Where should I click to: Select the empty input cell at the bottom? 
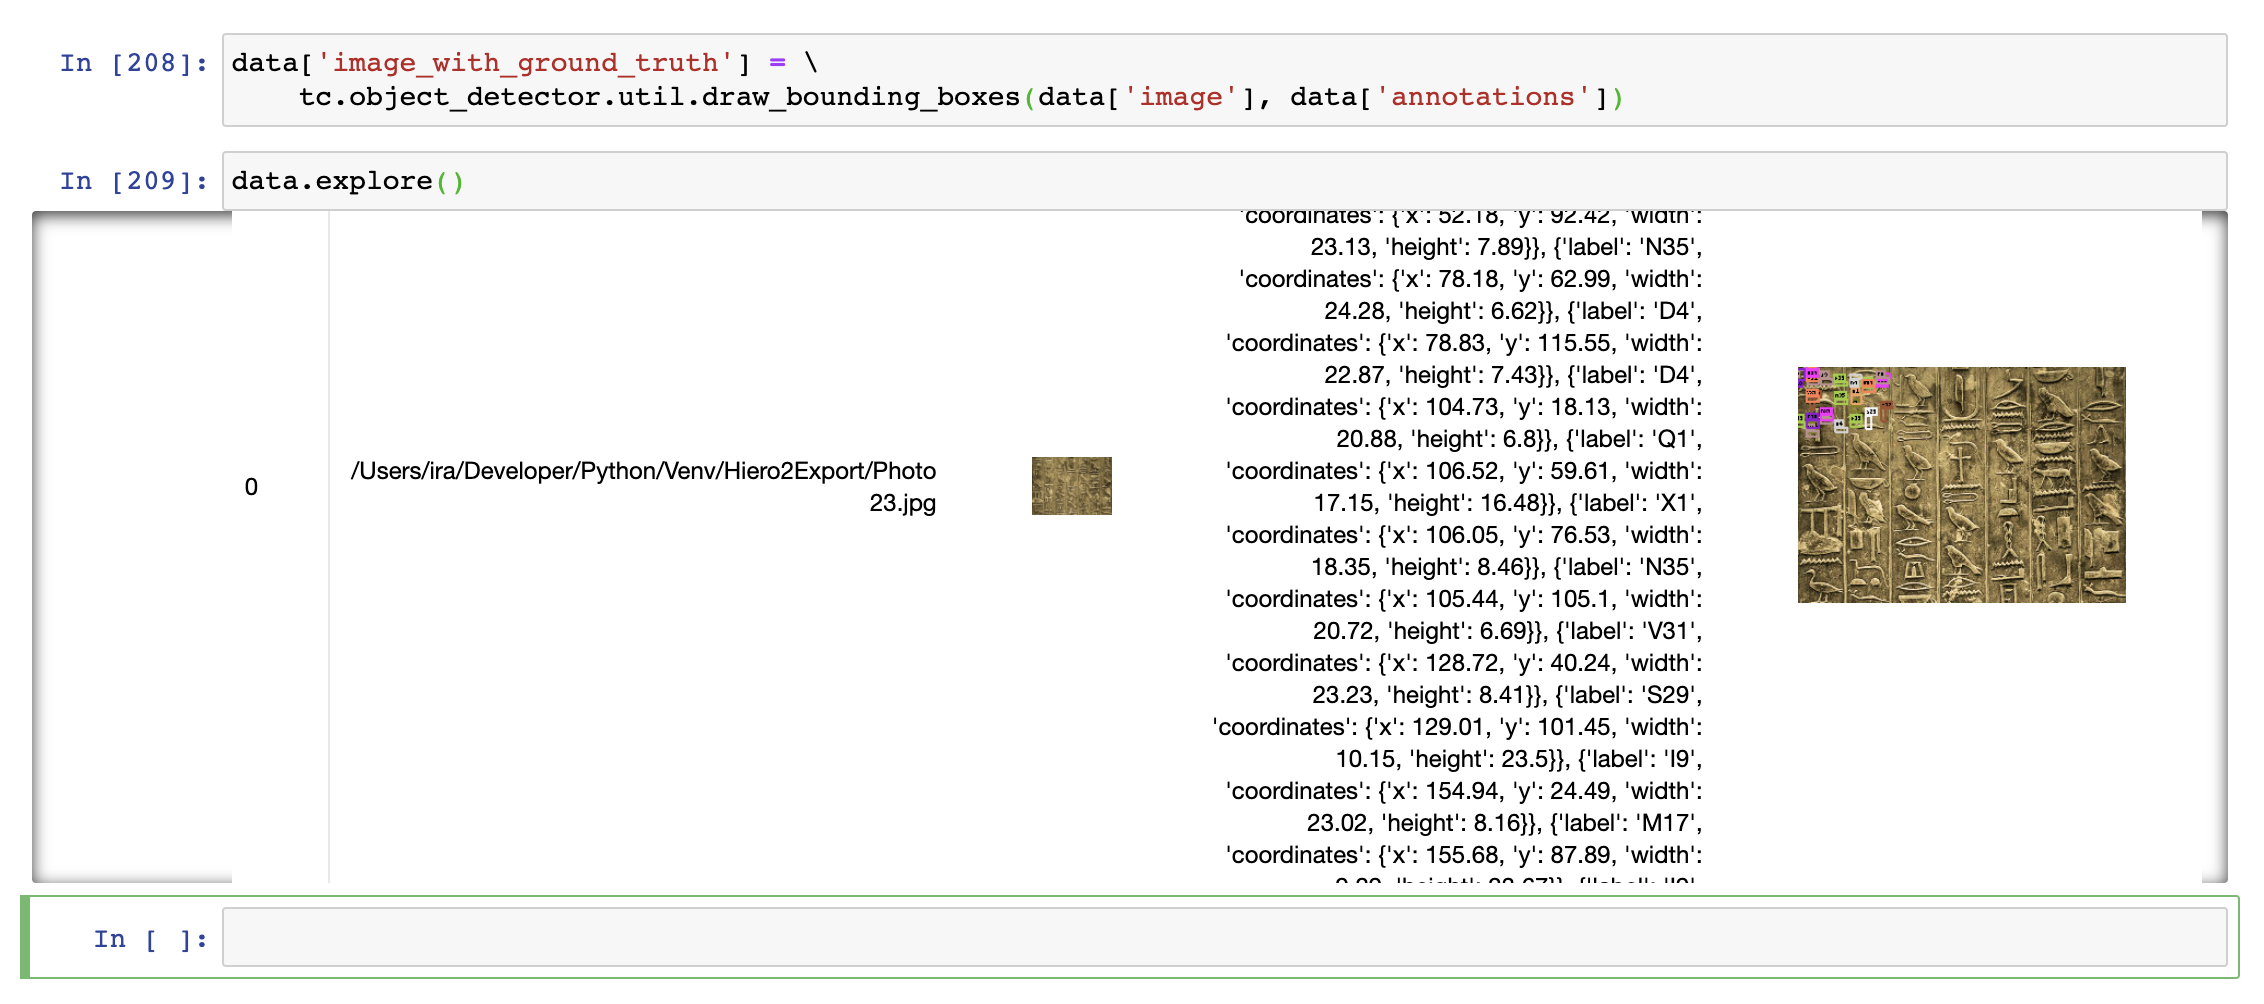(x=1200, y=937)
